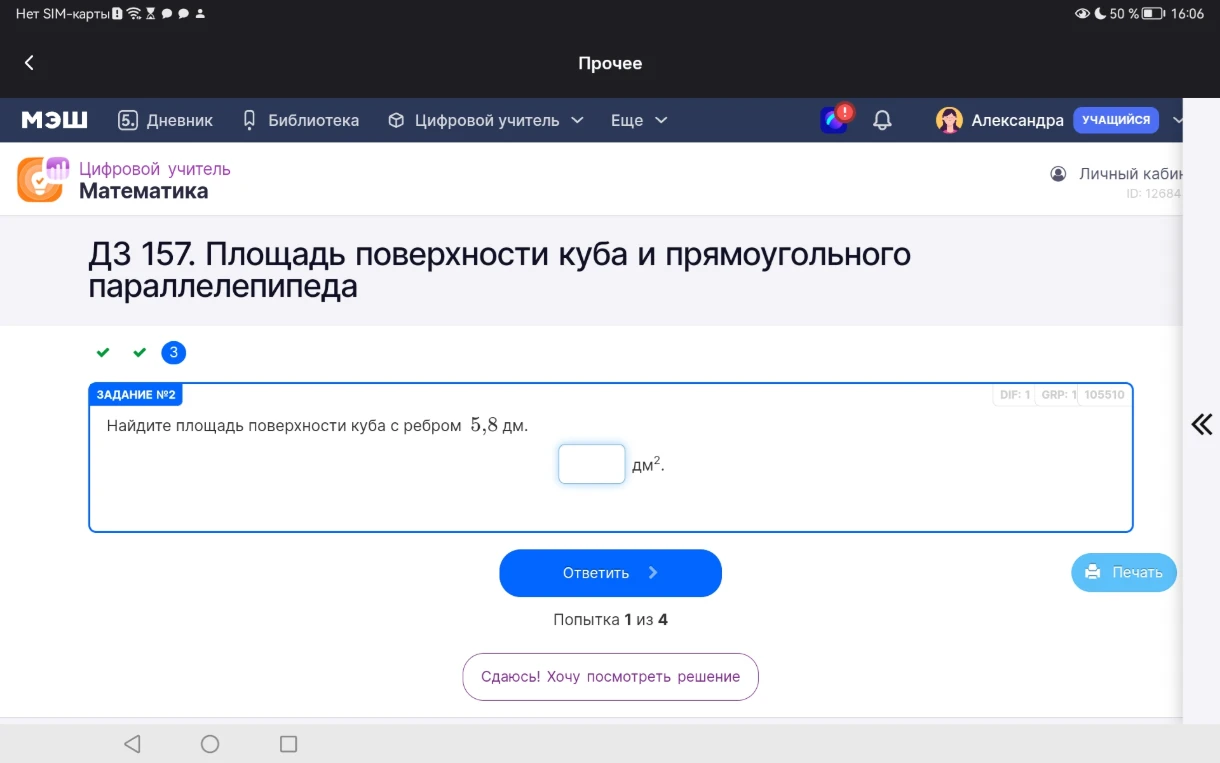Viewport: 1220px width, 763px height.
Task: Tap the Android home navigation button
Action: pyautogui.click(x=210, y=744)
